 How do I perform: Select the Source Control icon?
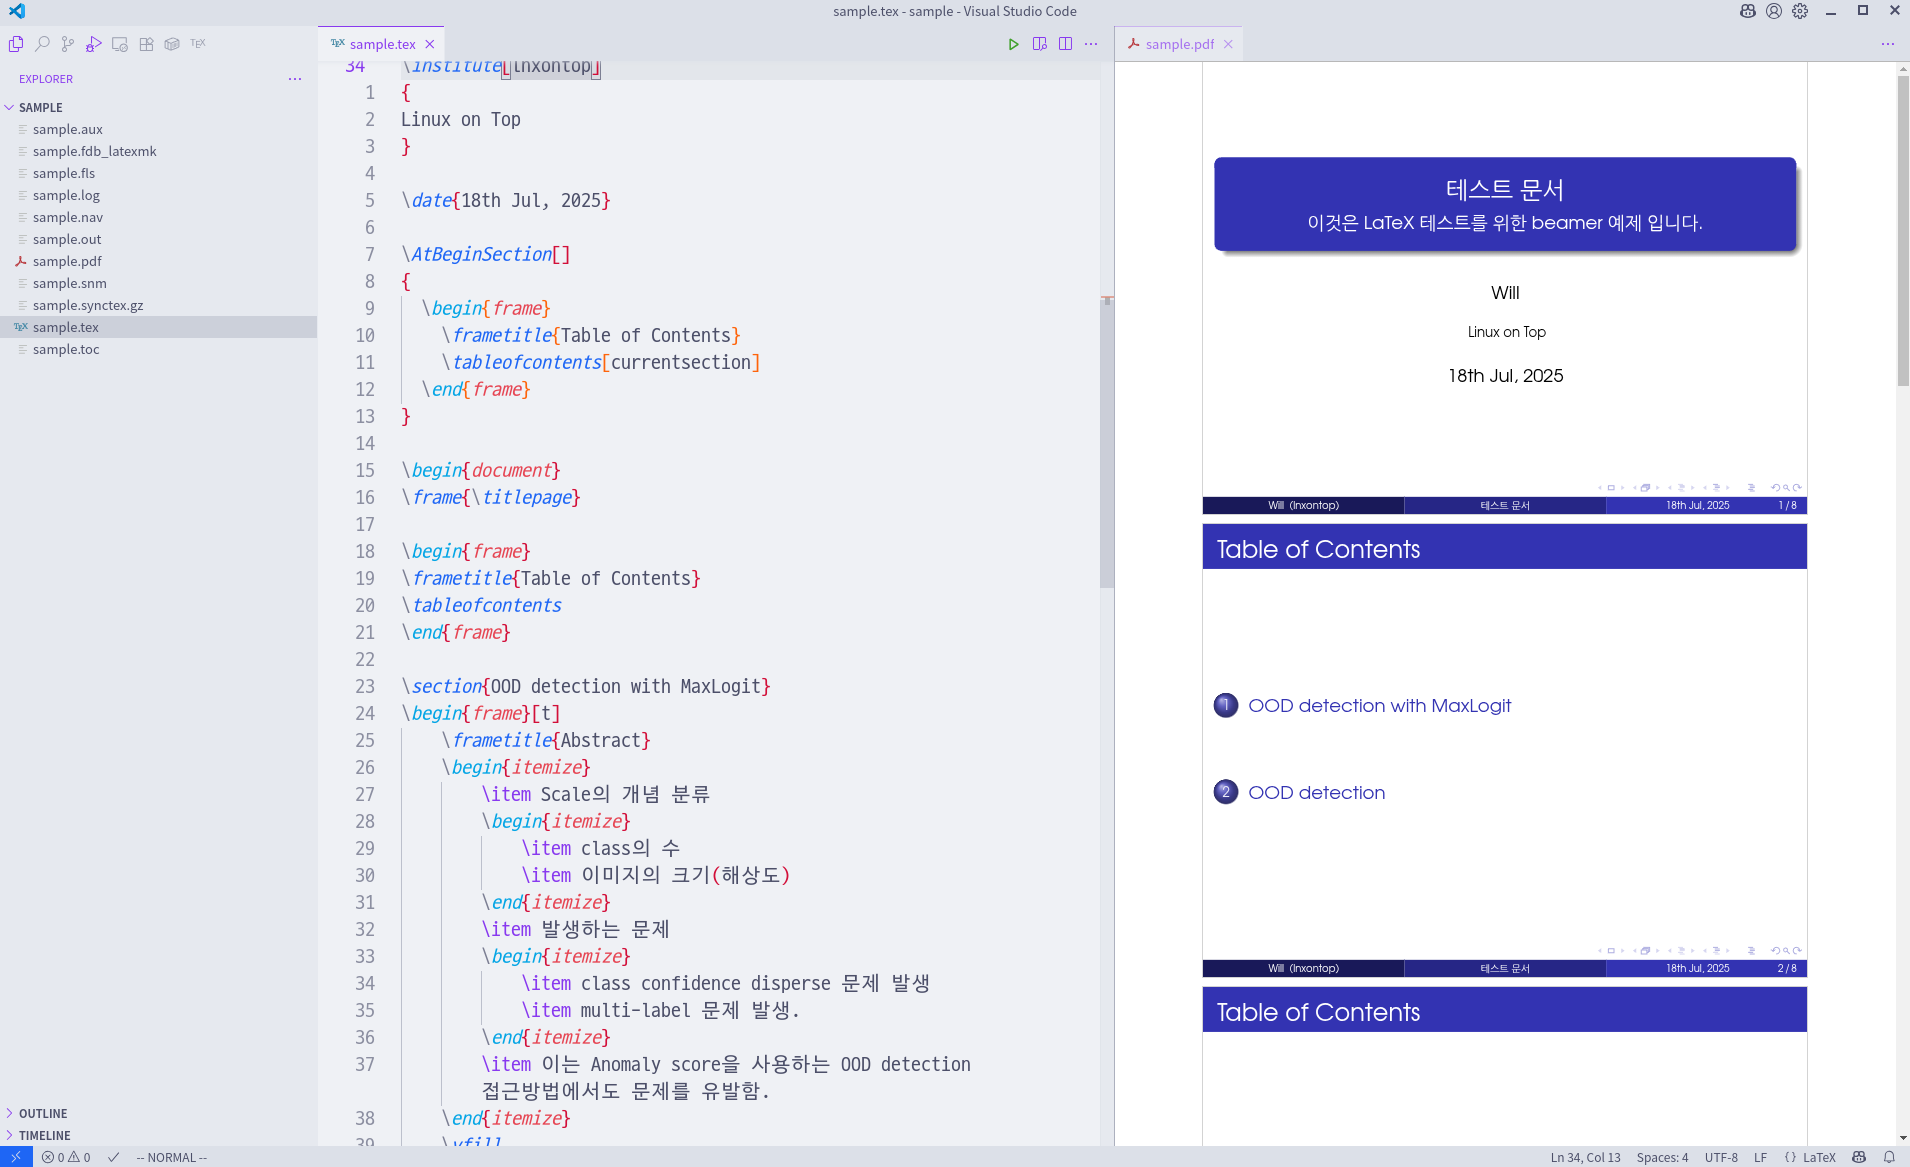68,43
